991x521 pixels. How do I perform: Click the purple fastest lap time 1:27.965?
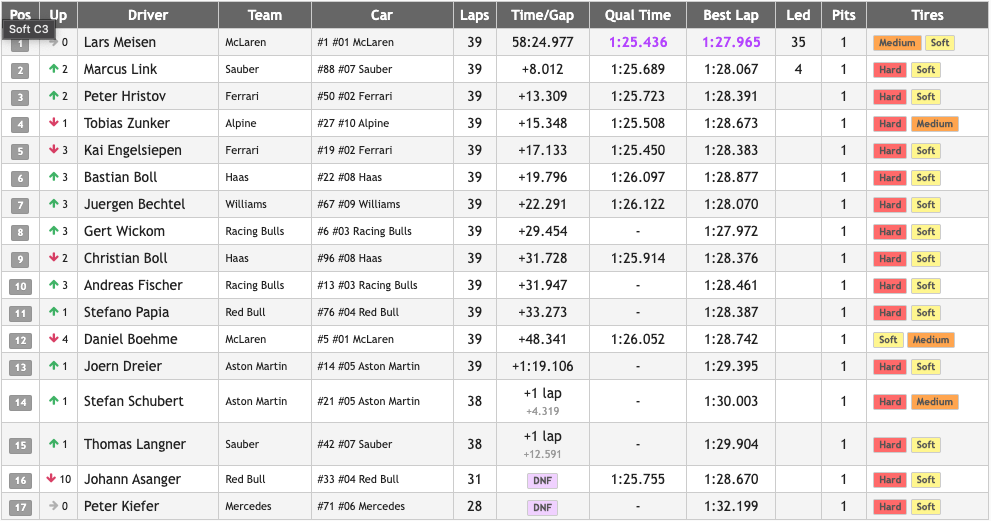click(731, 43)
